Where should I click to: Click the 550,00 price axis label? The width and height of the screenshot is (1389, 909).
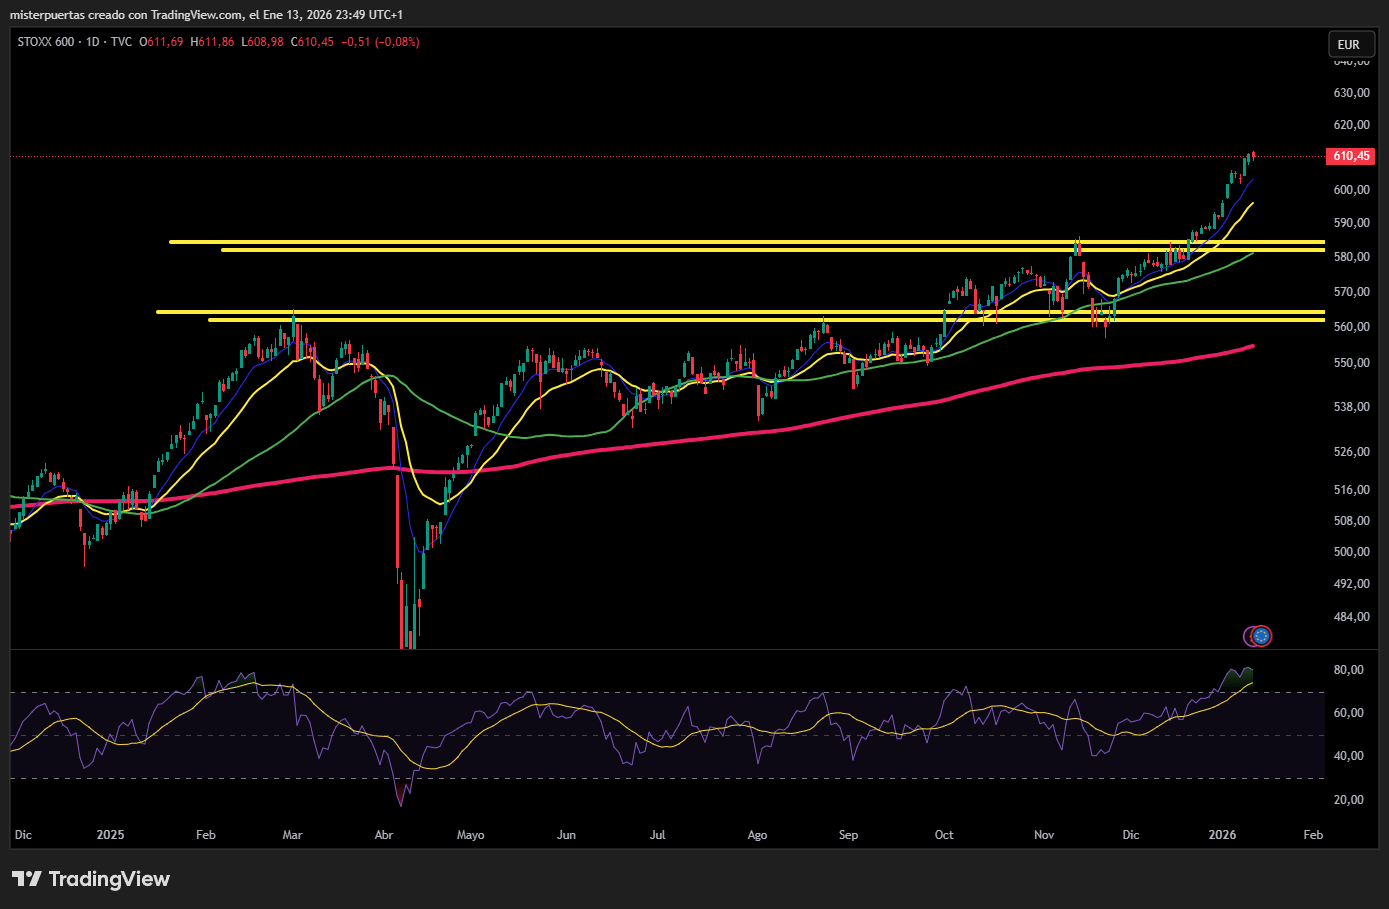1351,363
